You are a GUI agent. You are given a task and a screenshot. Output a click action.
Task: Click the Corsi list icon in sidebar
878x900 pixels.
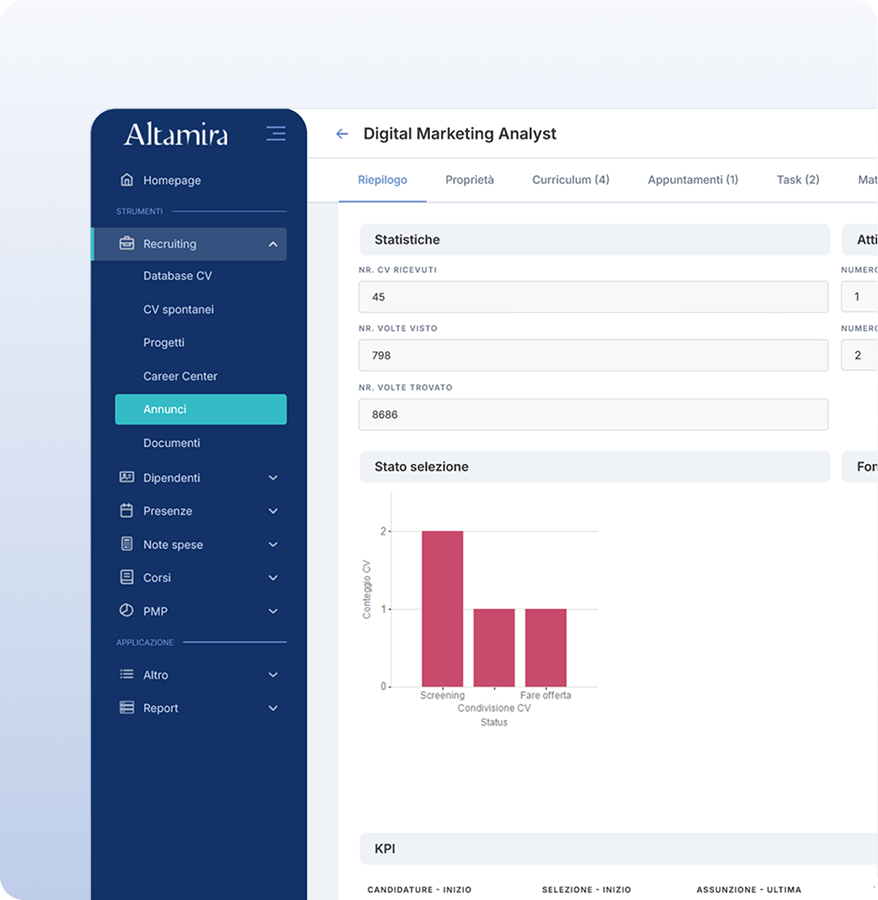click(127, 578)
